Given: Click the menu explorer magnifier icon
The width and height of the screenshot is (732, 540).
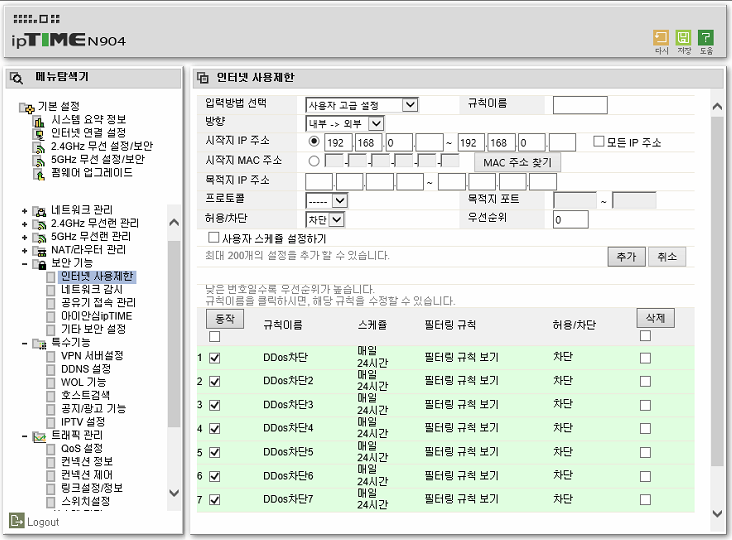Looking at the screenshot, I should click(16, 78).
